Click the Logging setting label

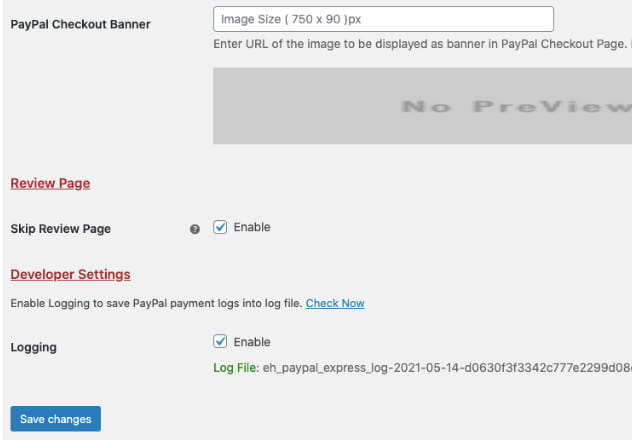33,348
